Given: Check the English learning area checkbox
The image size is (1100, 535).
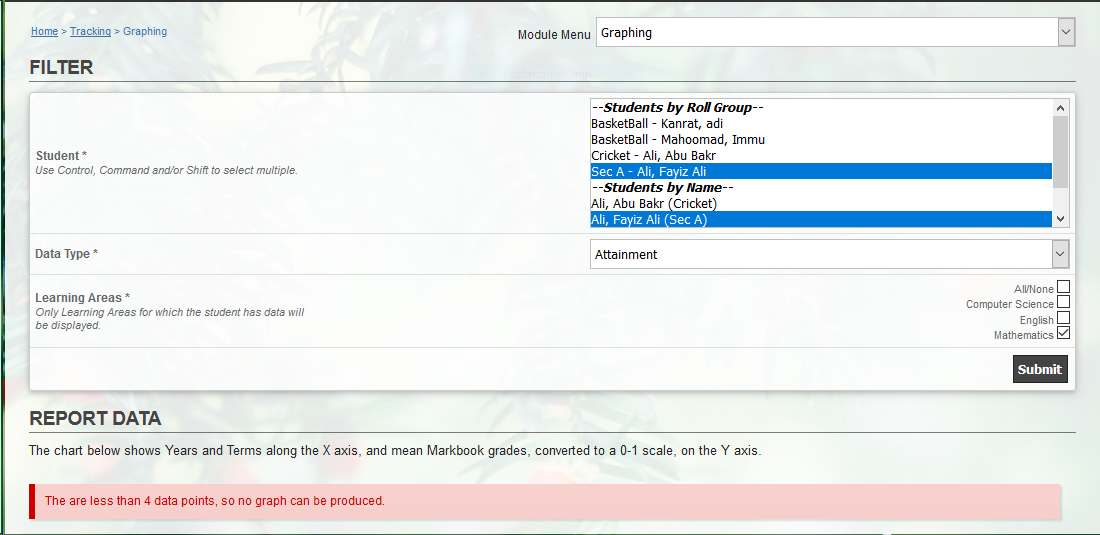Looking at the screenshot, I should (1064, 318).
